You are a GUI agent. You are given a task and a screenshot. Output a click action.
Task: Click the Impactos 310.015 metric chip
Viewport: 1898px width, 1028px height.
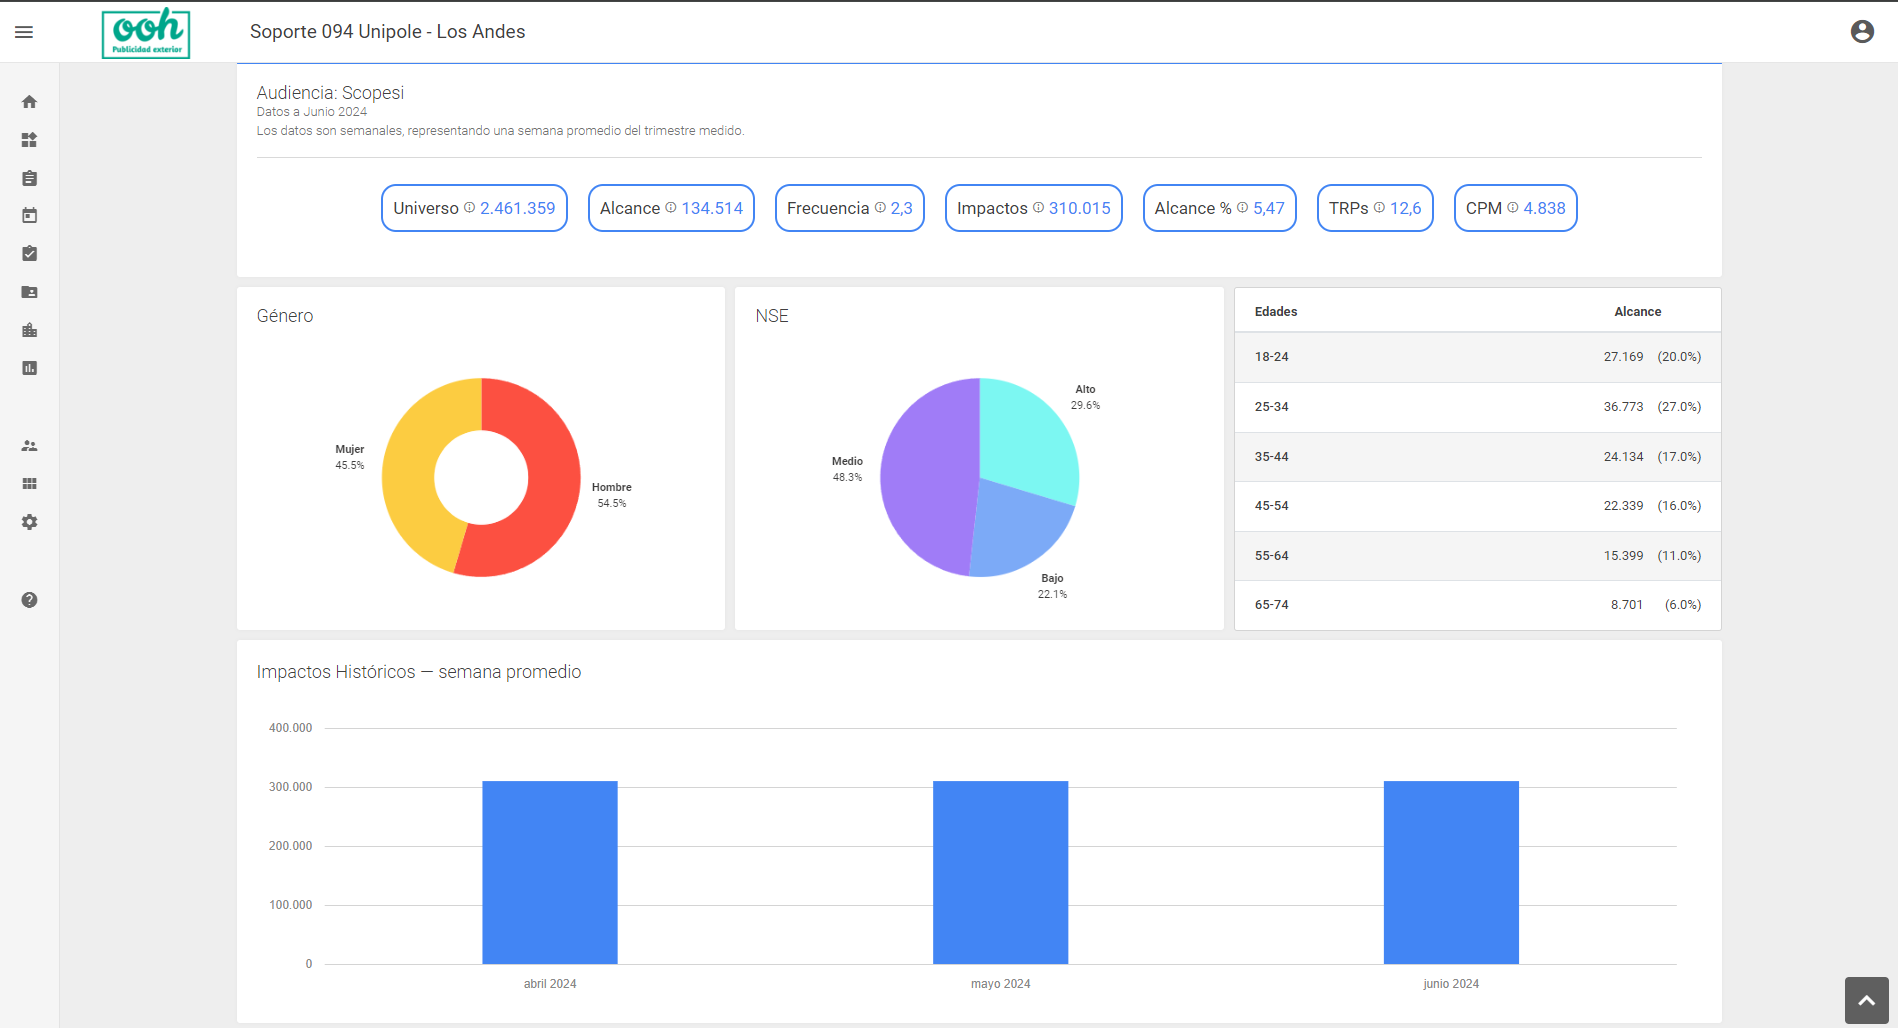[x=1033, y=208]
